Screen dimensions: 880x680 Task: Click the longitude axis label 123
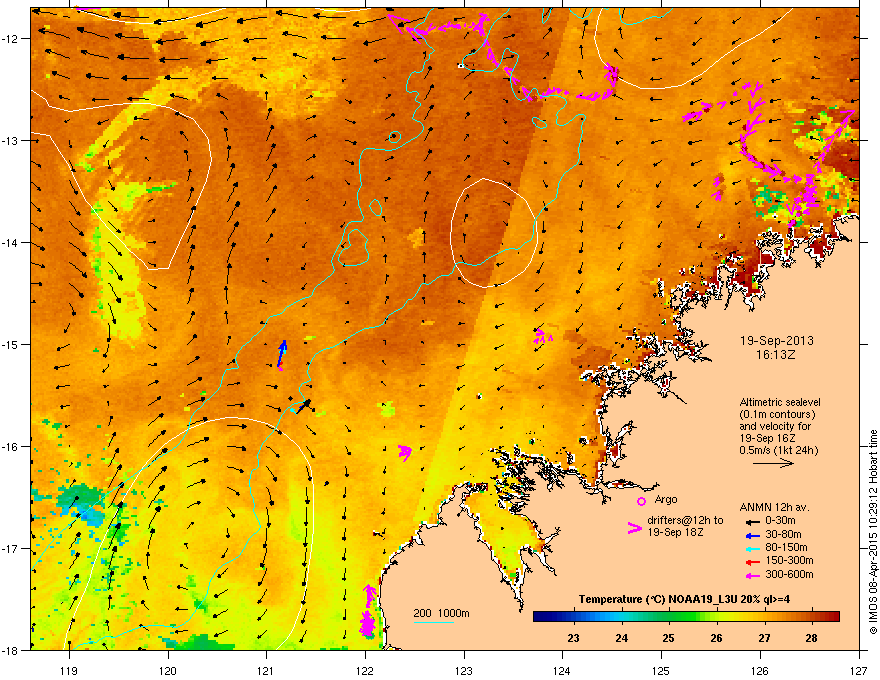(464, 670)
